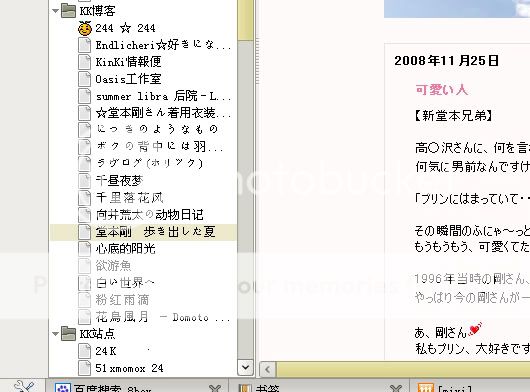Click the date heading 2008年11月25日
The height and width of the screenshot is (392, 530).
click(x=446, y=61)
